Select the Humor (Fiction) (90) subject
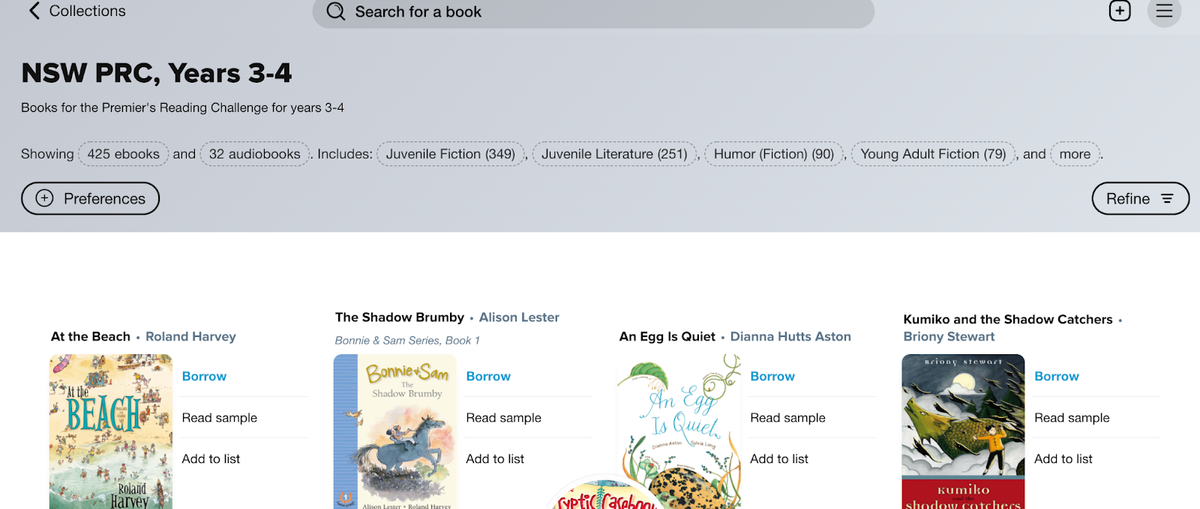This screenshot has height=509, width=1200. click(774, 154)
